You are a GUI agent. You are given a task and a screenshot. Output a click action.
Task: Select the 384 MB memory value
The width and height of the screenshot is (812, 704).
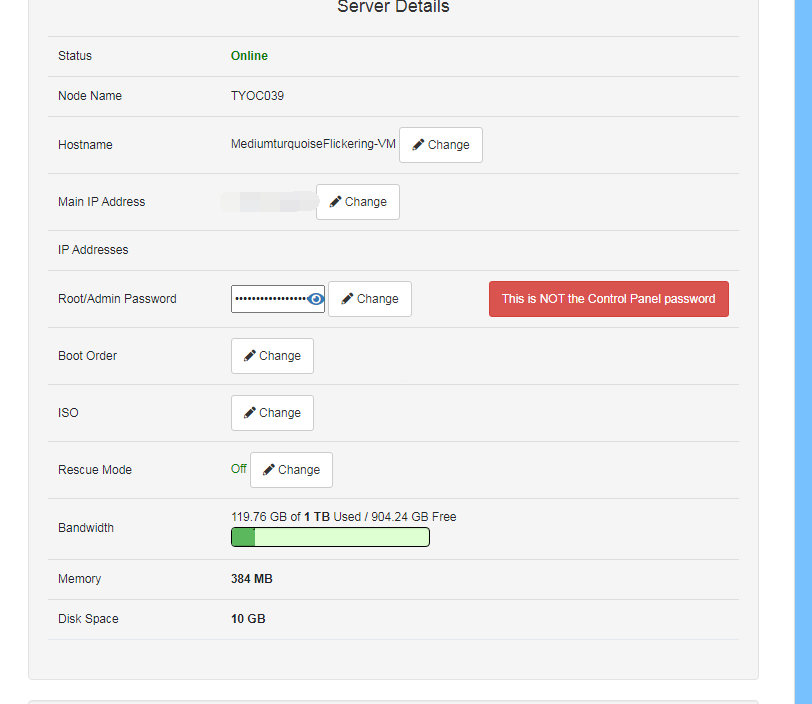(251, 579)
